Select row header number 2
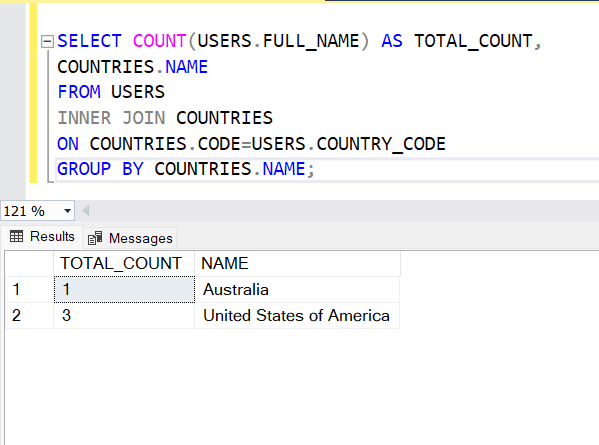The width and height of the screenshot is (599, 445). pyautogui.click(x=29, y=316)
